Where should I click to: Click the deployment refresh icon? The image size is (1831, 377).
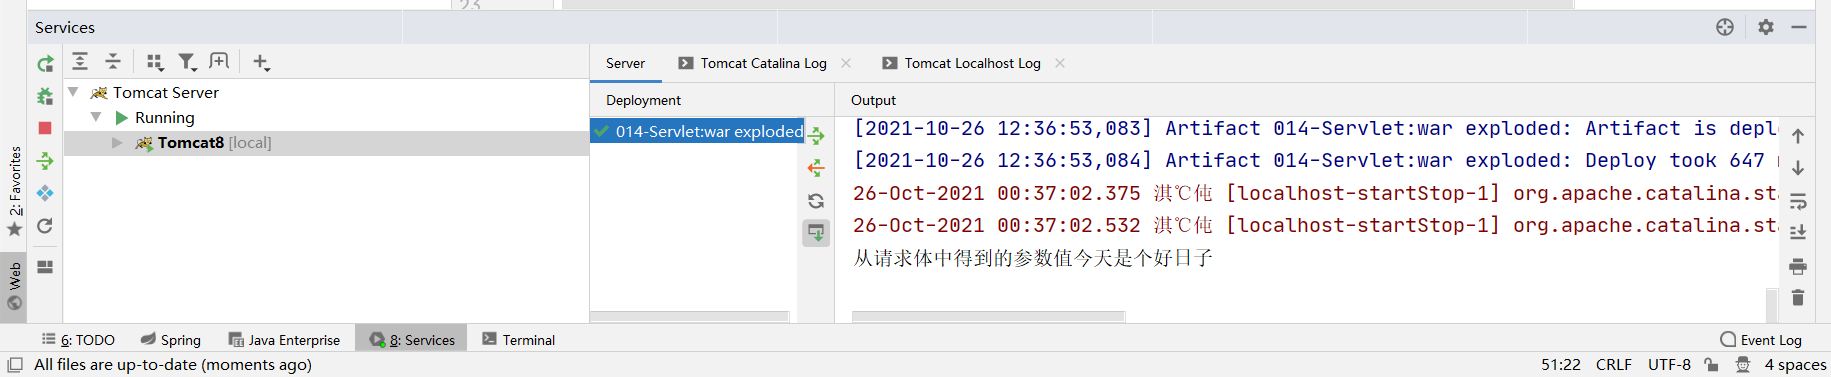click(816, 201)
